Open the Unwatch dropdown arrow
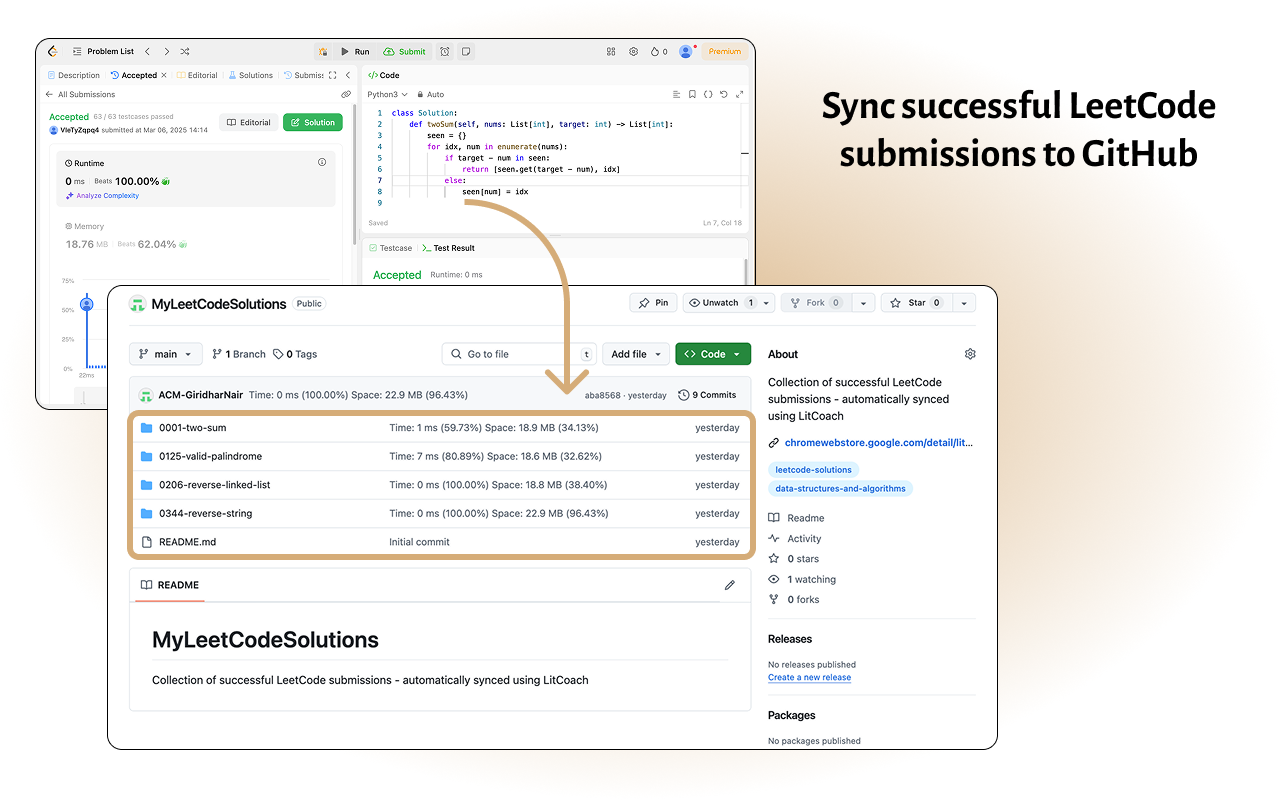This screenshot has height=800, width=1280. tap(766, 303)
